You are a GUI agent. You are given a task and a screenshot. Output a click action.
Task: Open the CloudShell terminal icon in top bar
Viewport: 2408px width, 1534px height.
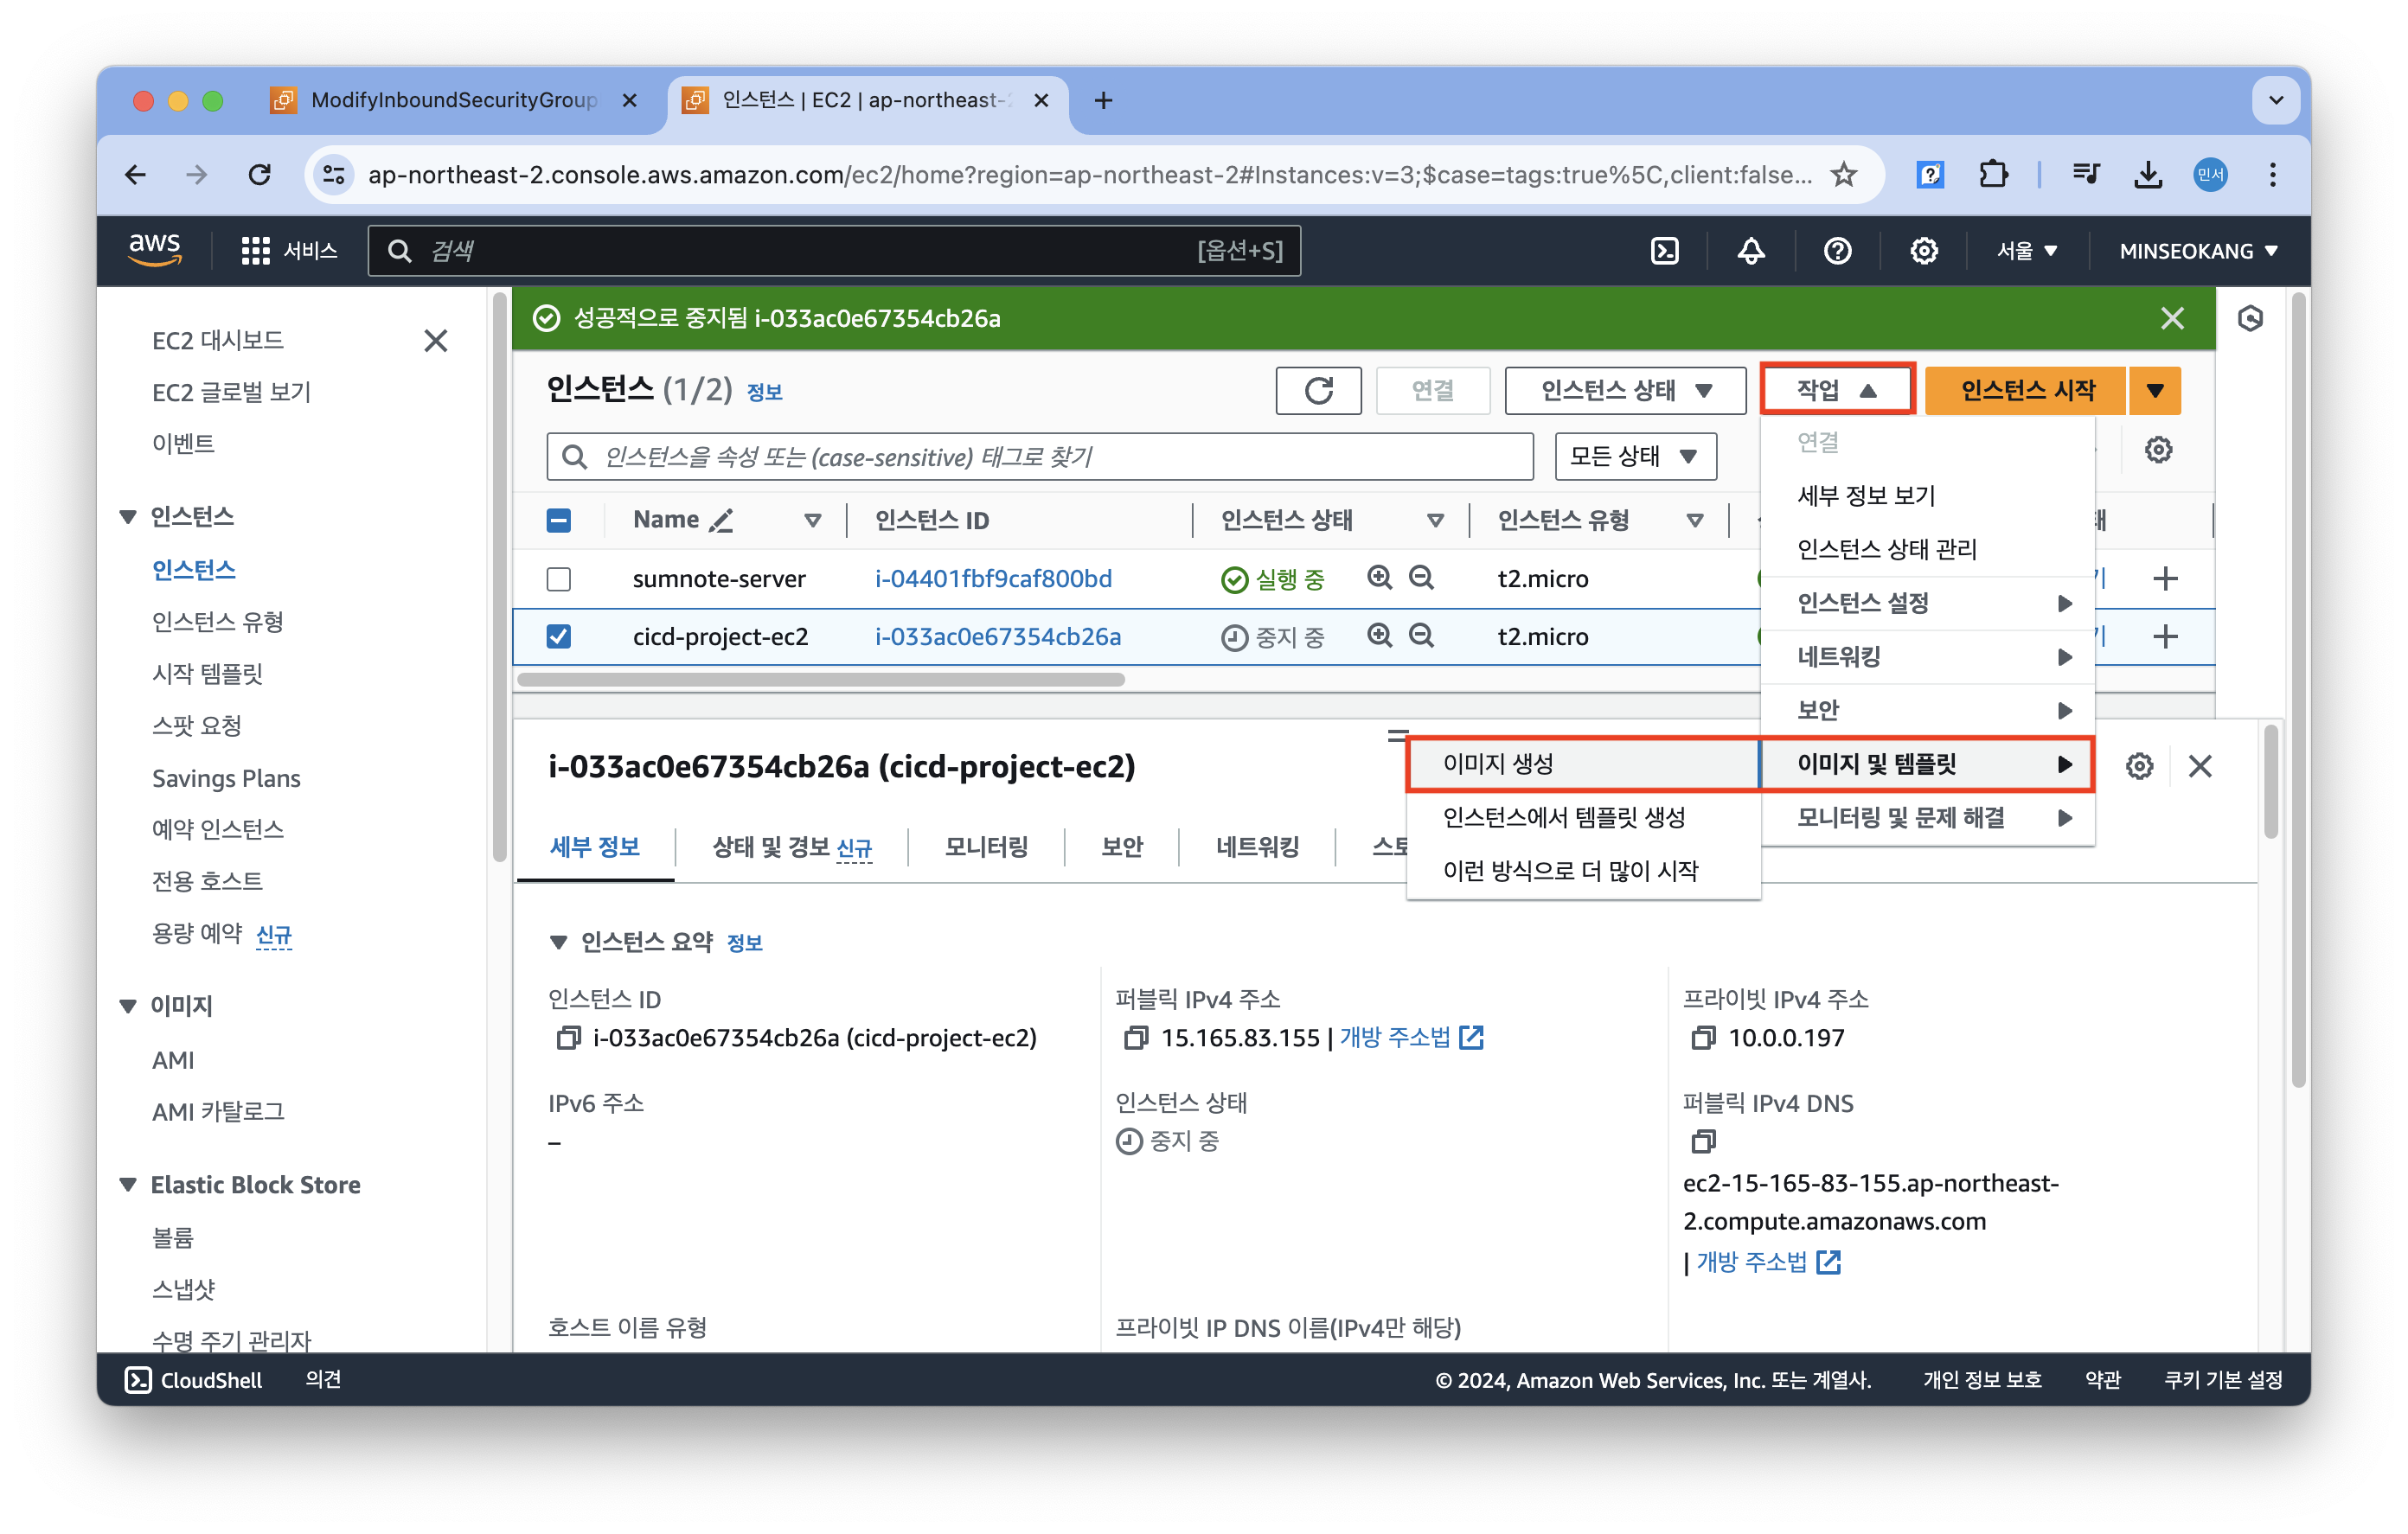[1664, 251]
